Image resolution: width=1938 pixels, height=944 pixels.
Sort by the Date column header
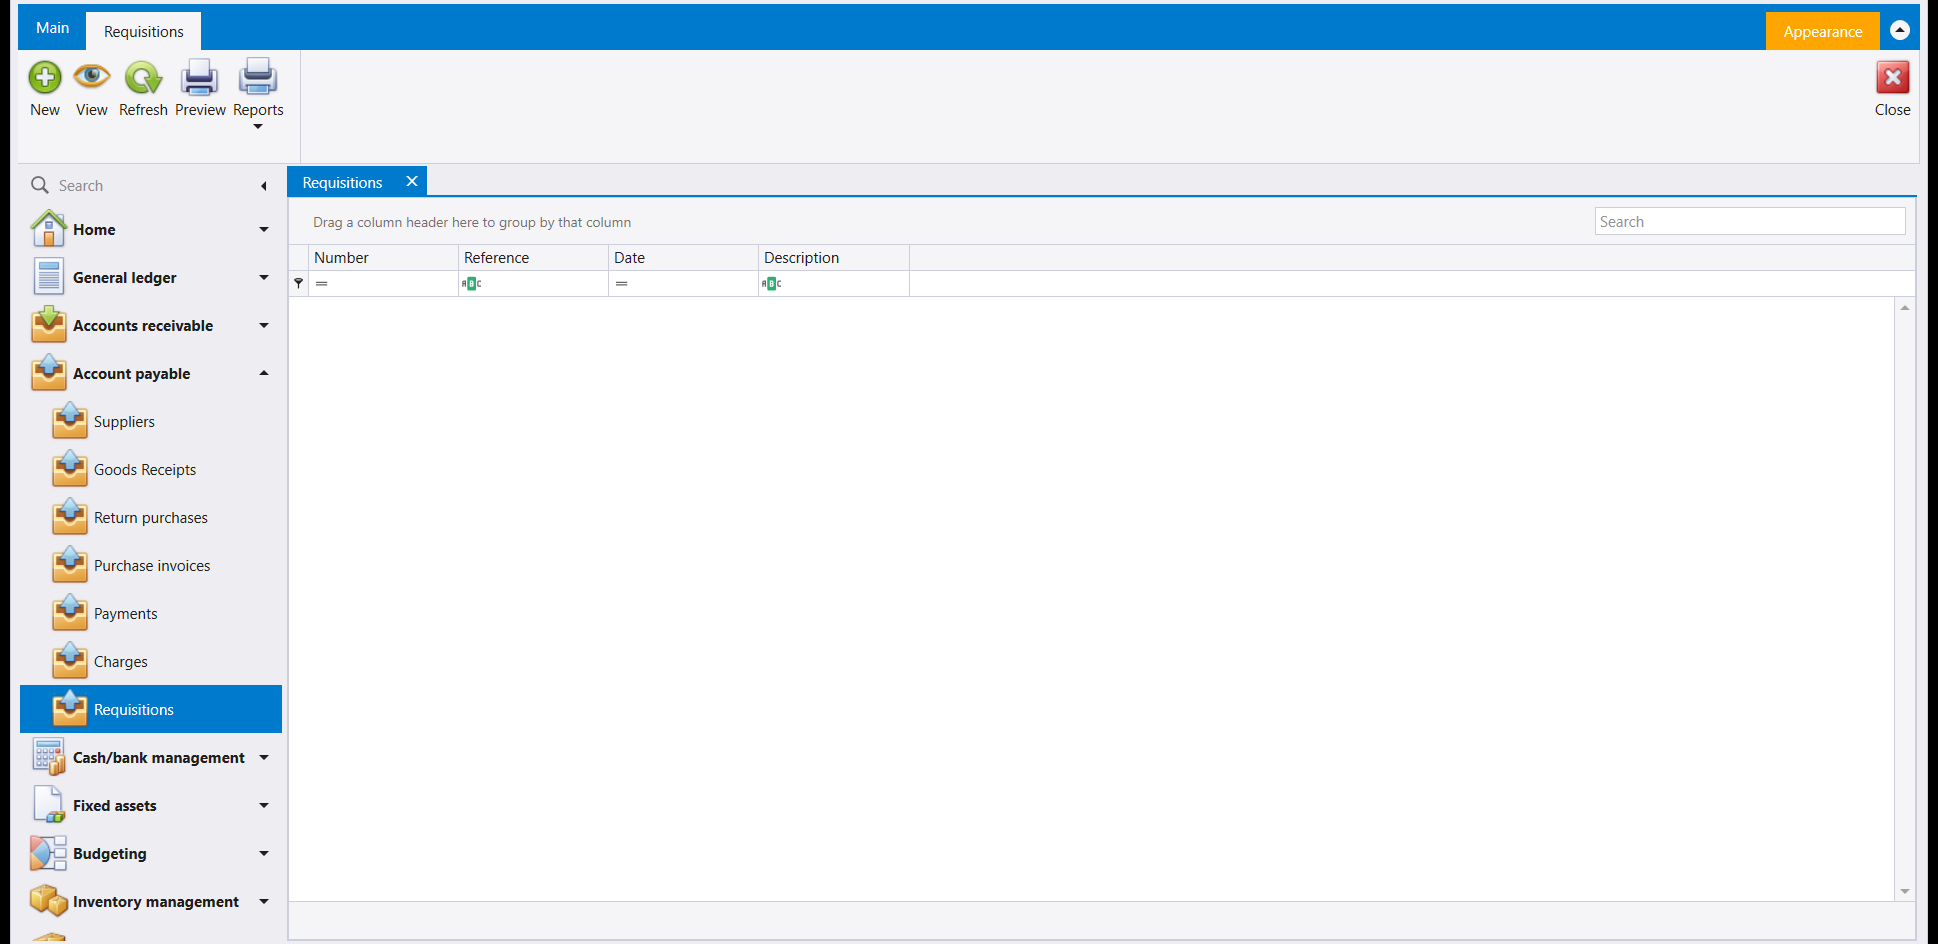[x=683, y=257]
